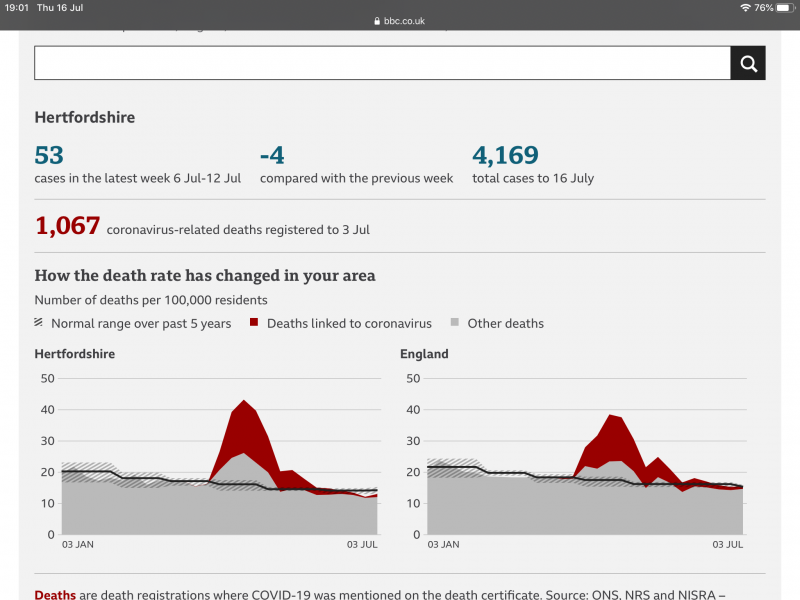800x600 pixels.
Task: Focus the empty search input field
Action: point(382,63)
